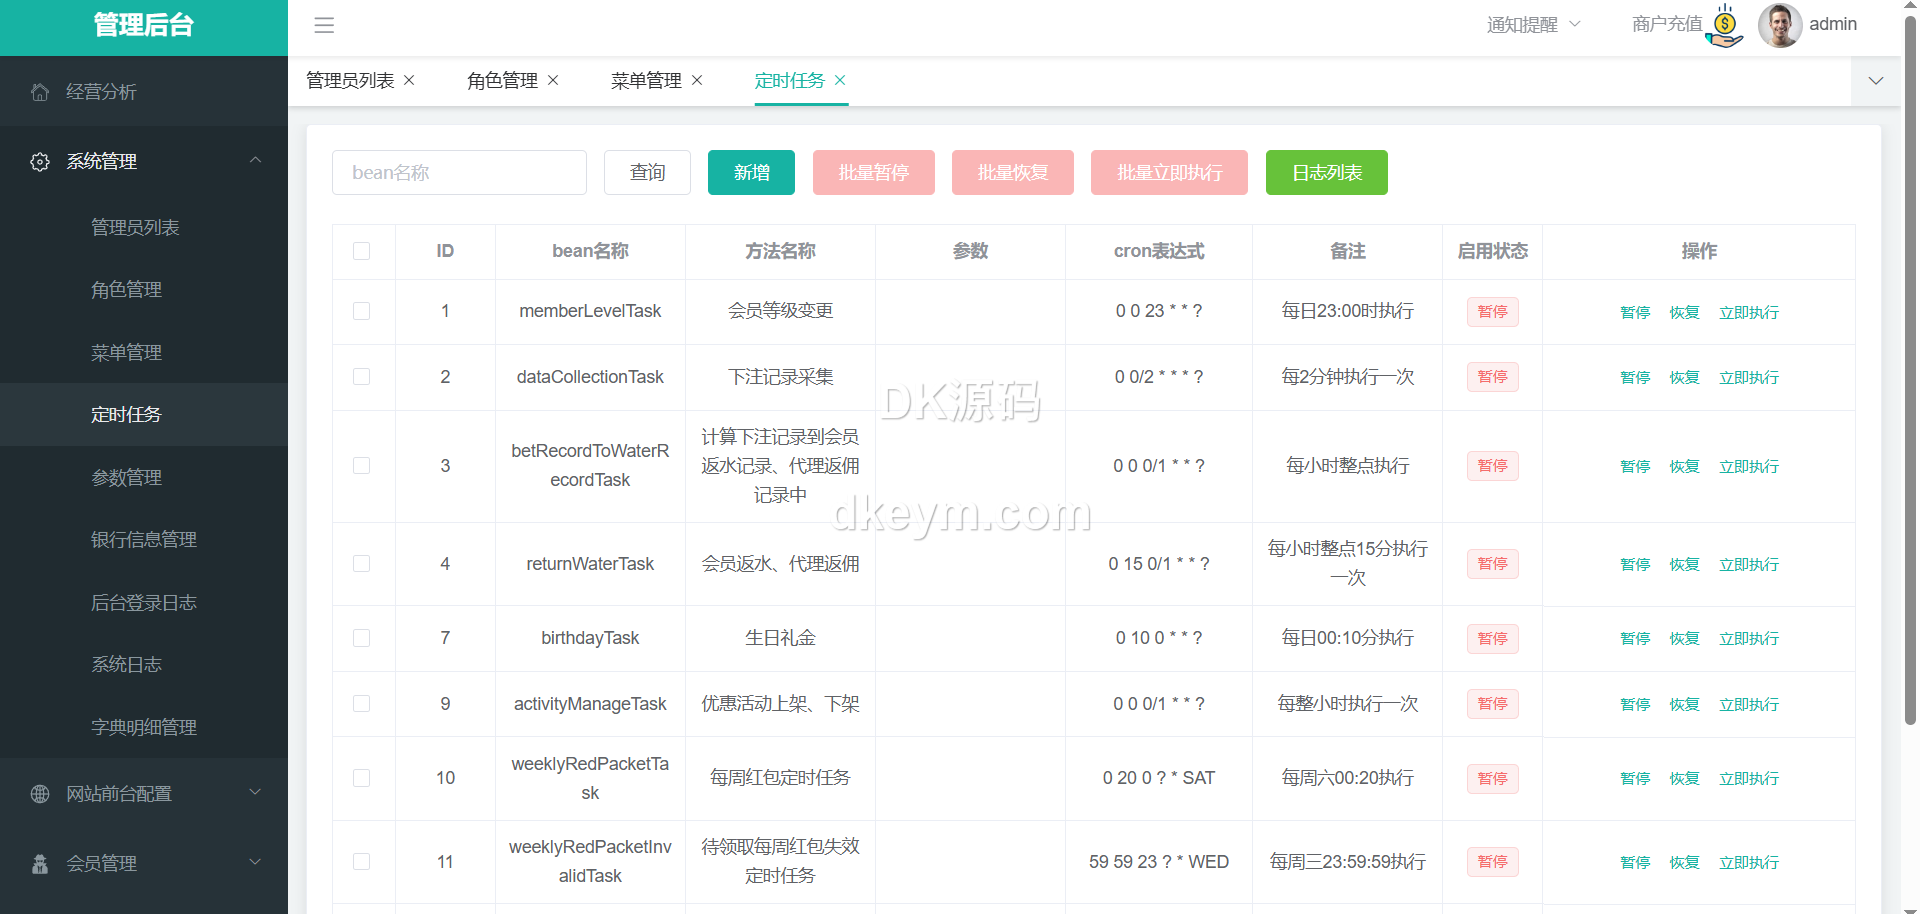Check the memberLevelTask row checkbox
This screenshot has height=914, width=1920.
point(362,311)
